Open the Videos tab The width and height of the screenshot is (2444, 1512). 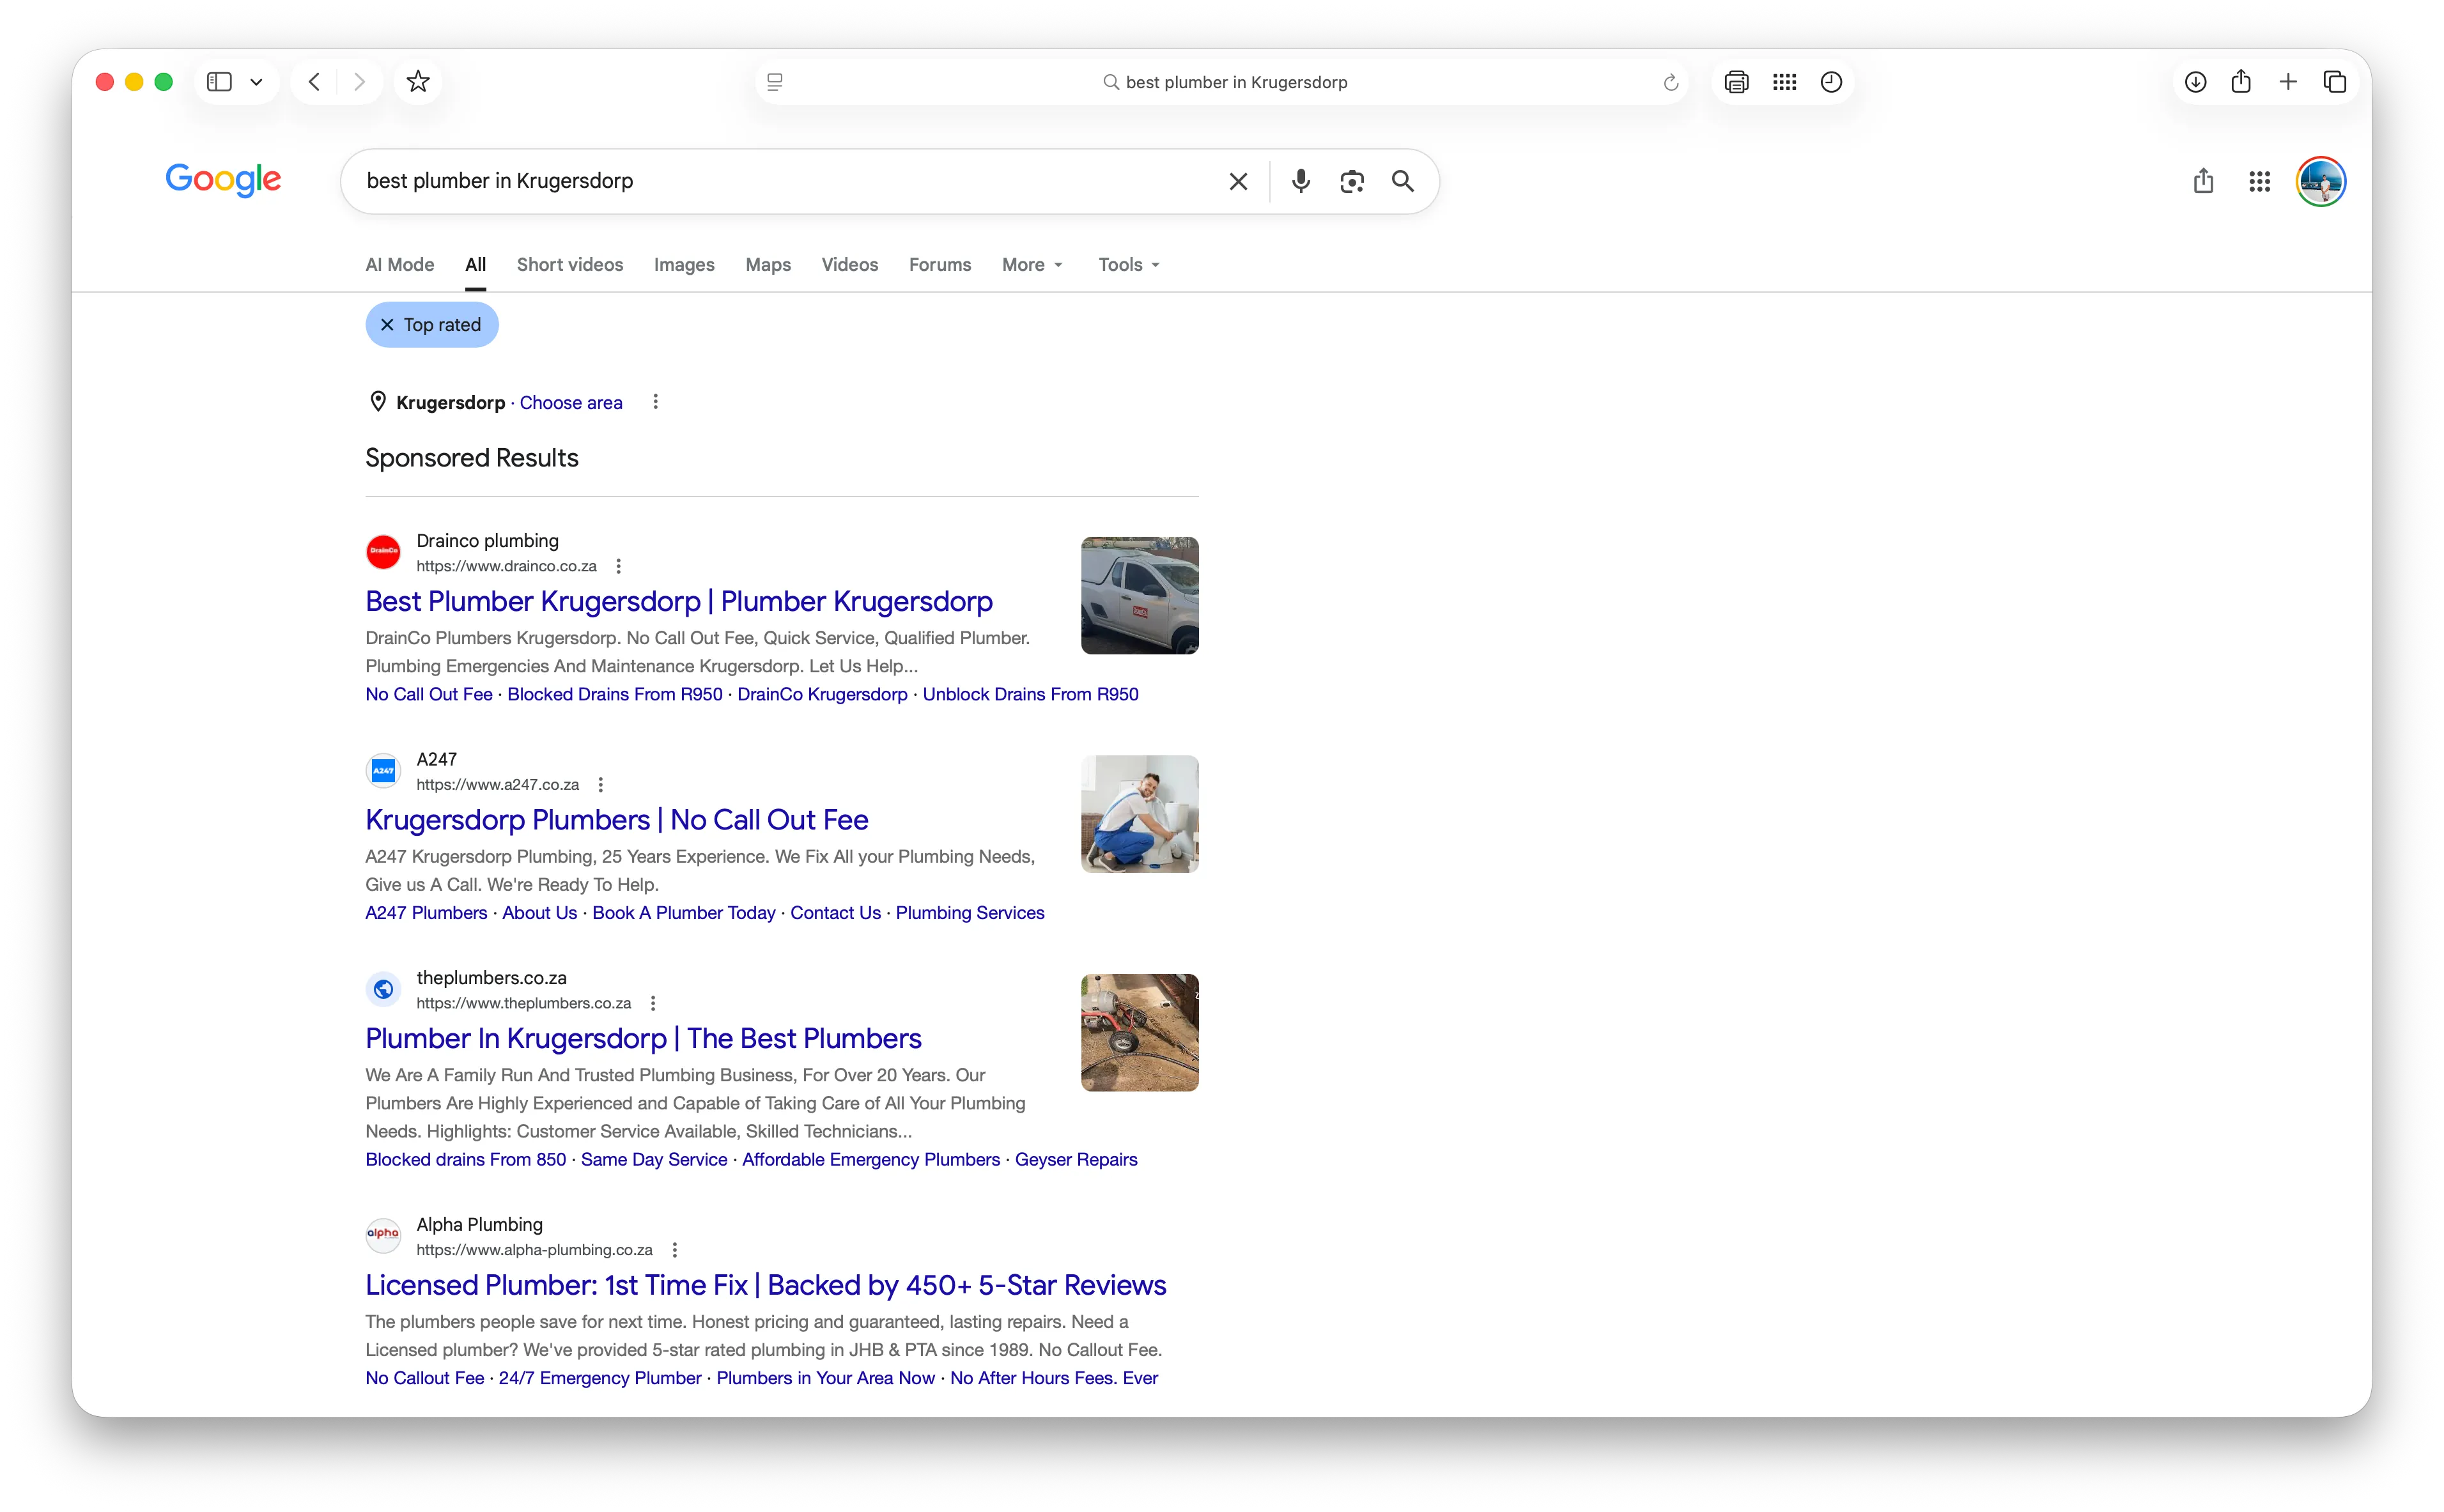tap(850, 265)
